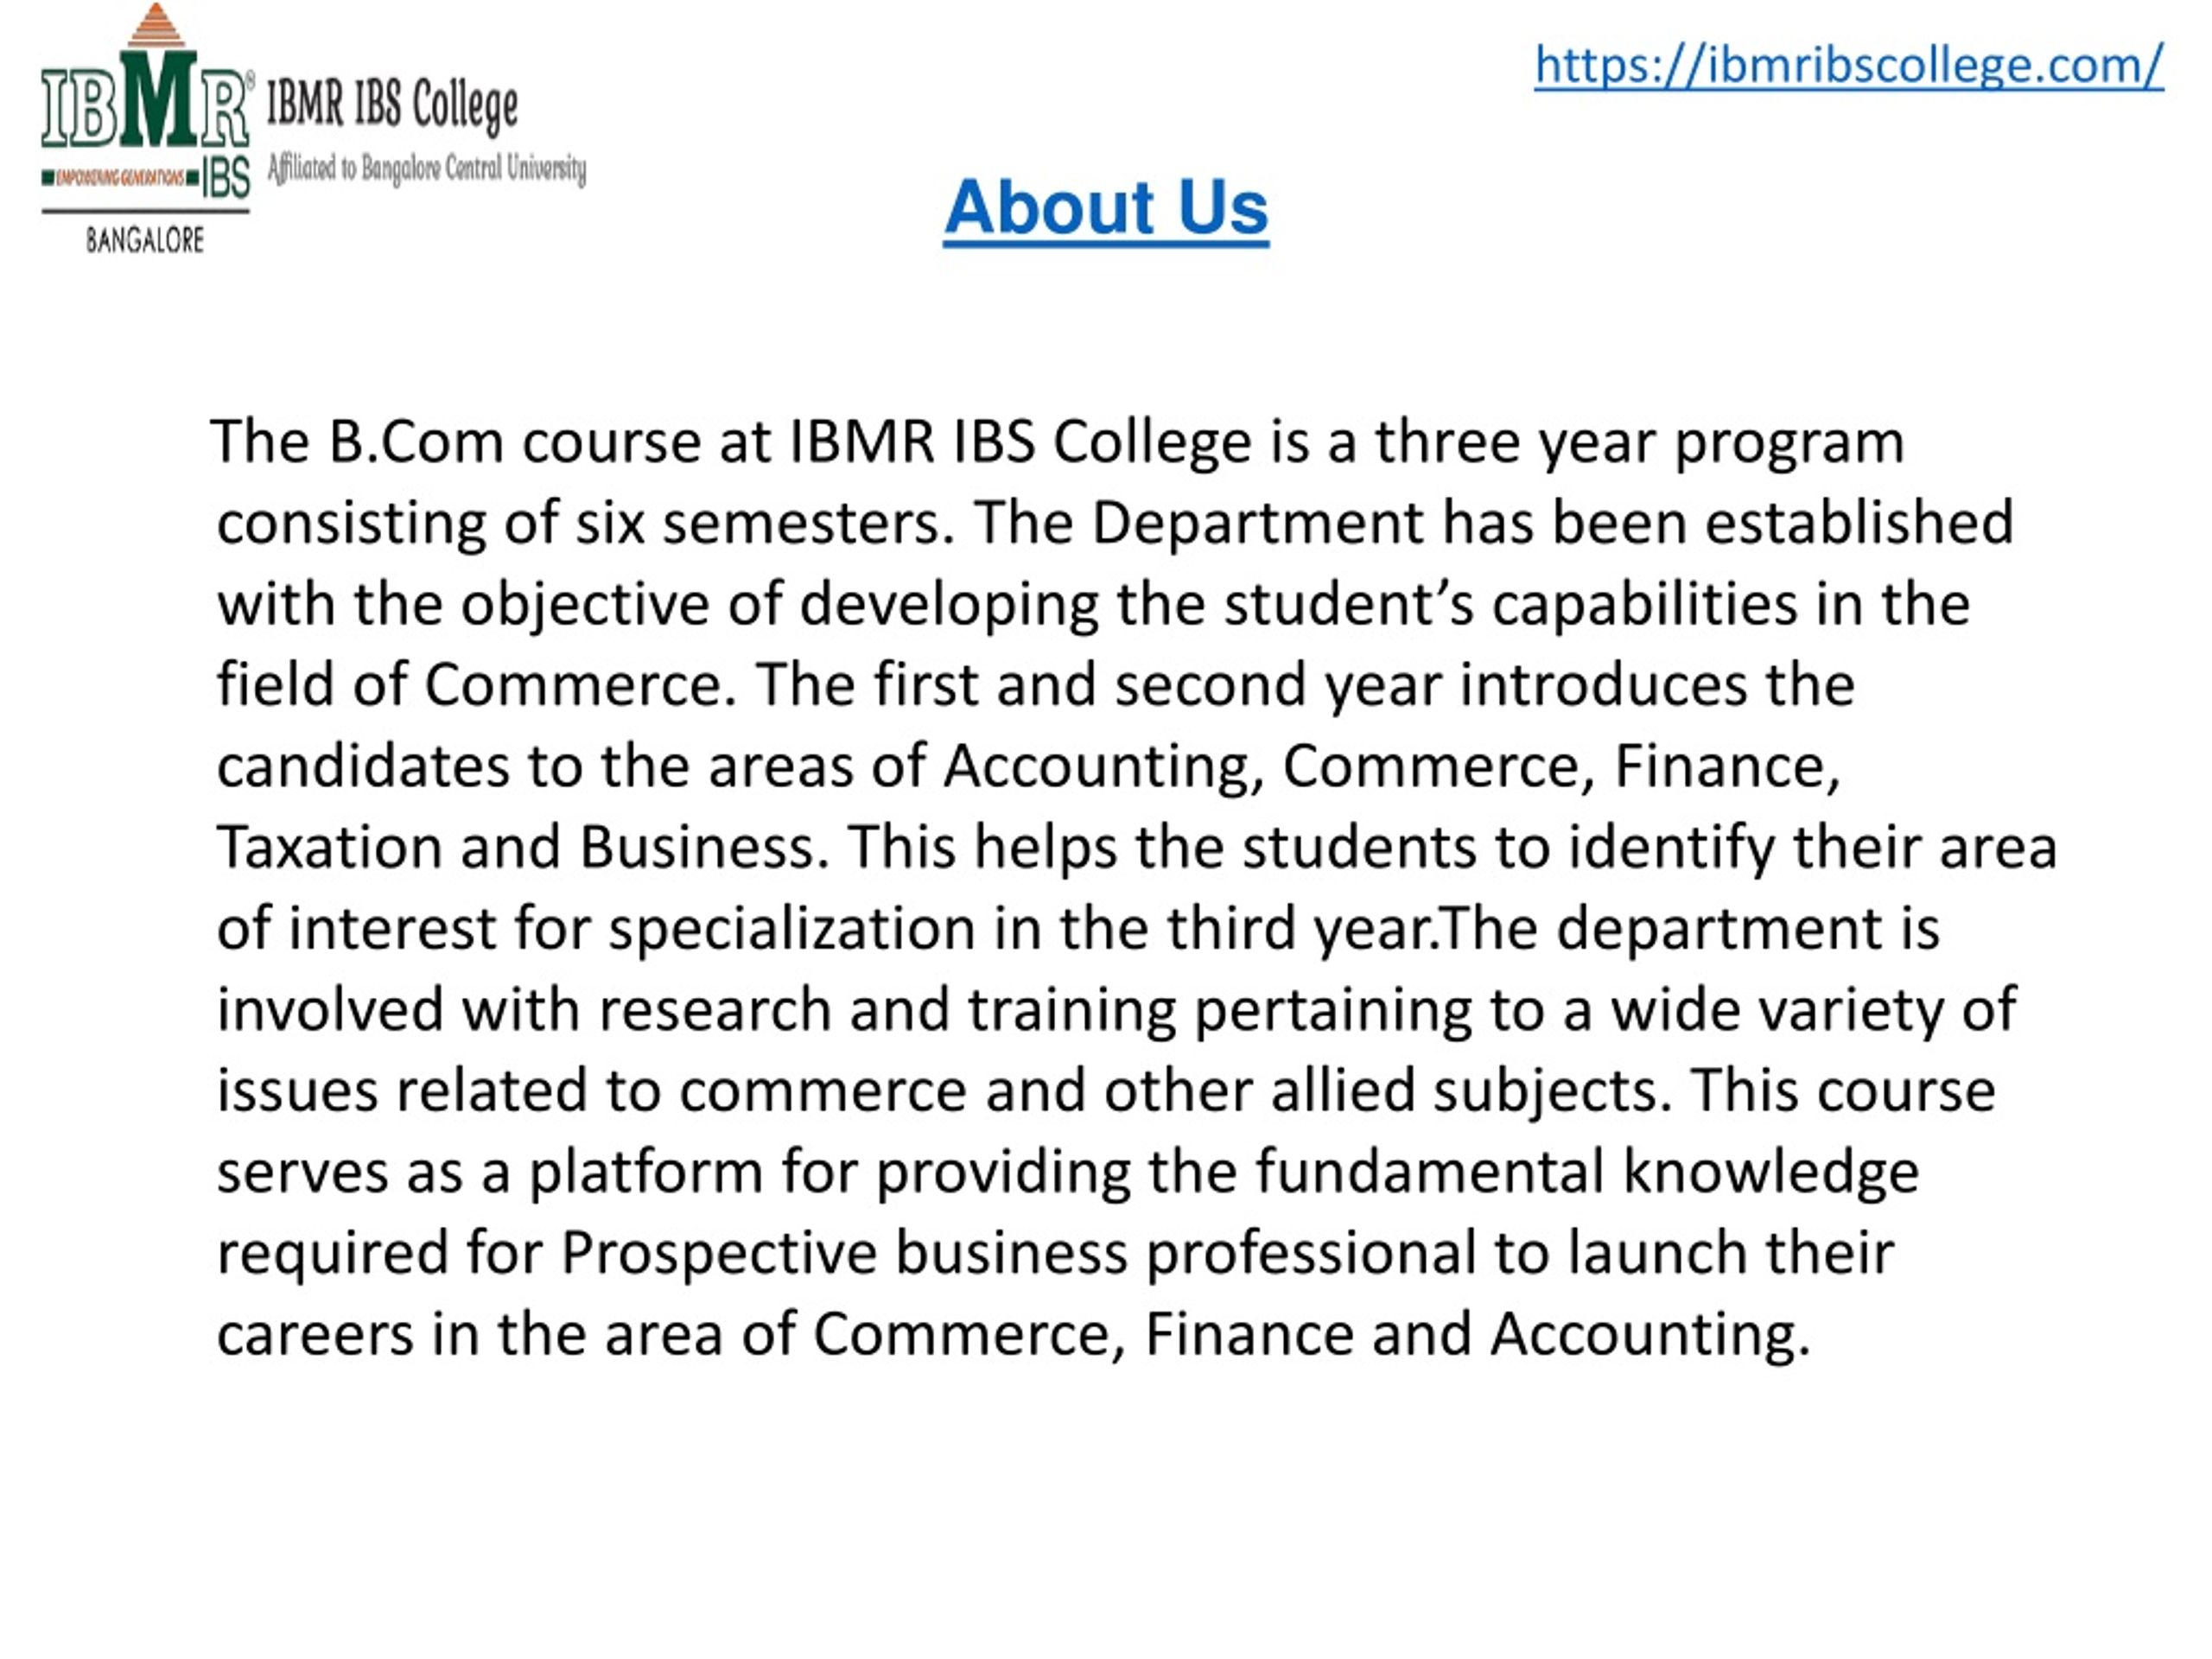The height and width of the screenshot is (1659, 2212).
Task: Click the line starting with field of Commerce
Action: 1036,685
